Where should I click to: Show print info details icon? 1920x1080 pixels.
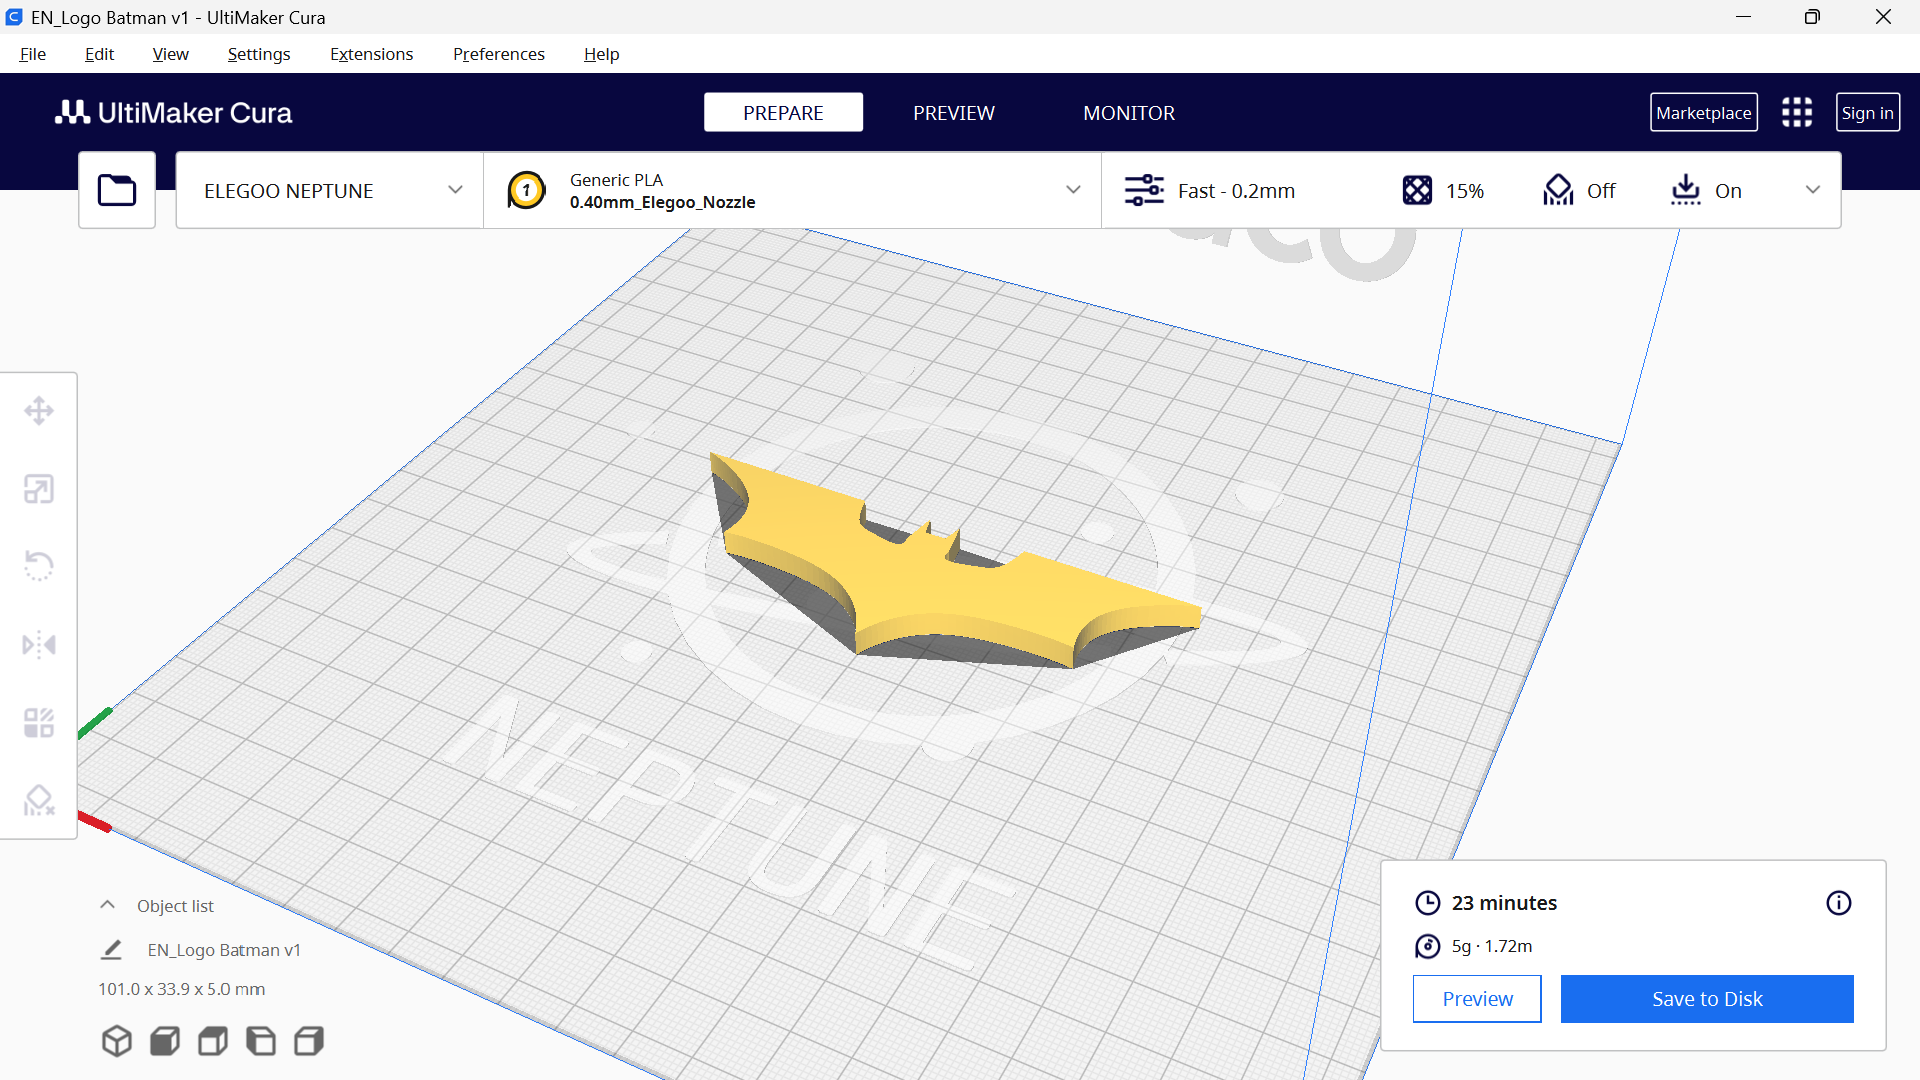click(1839, 903)
